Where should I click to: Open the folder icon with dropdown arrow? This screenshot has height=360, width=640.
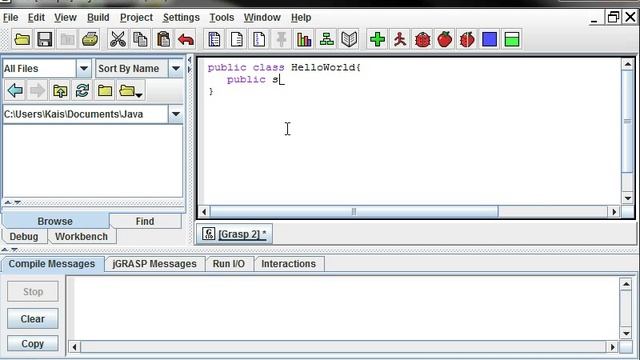[131, 90]
